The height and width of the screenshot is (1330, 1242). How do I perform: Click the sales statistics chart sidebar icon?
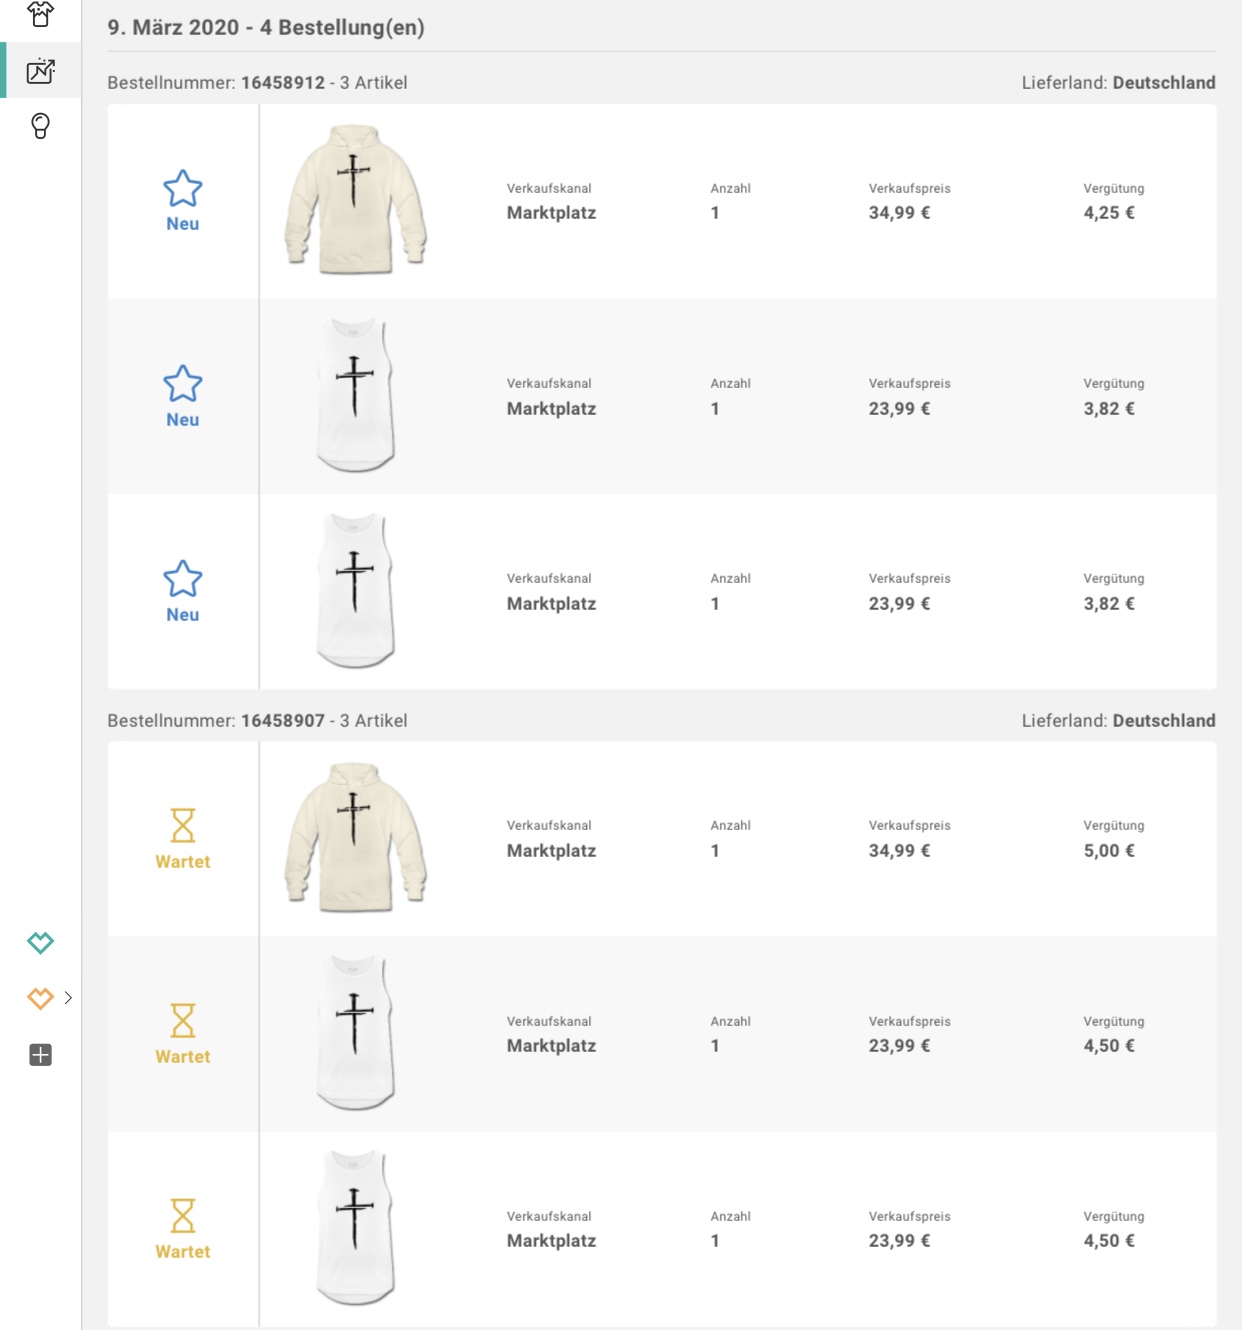click(40, 71)
